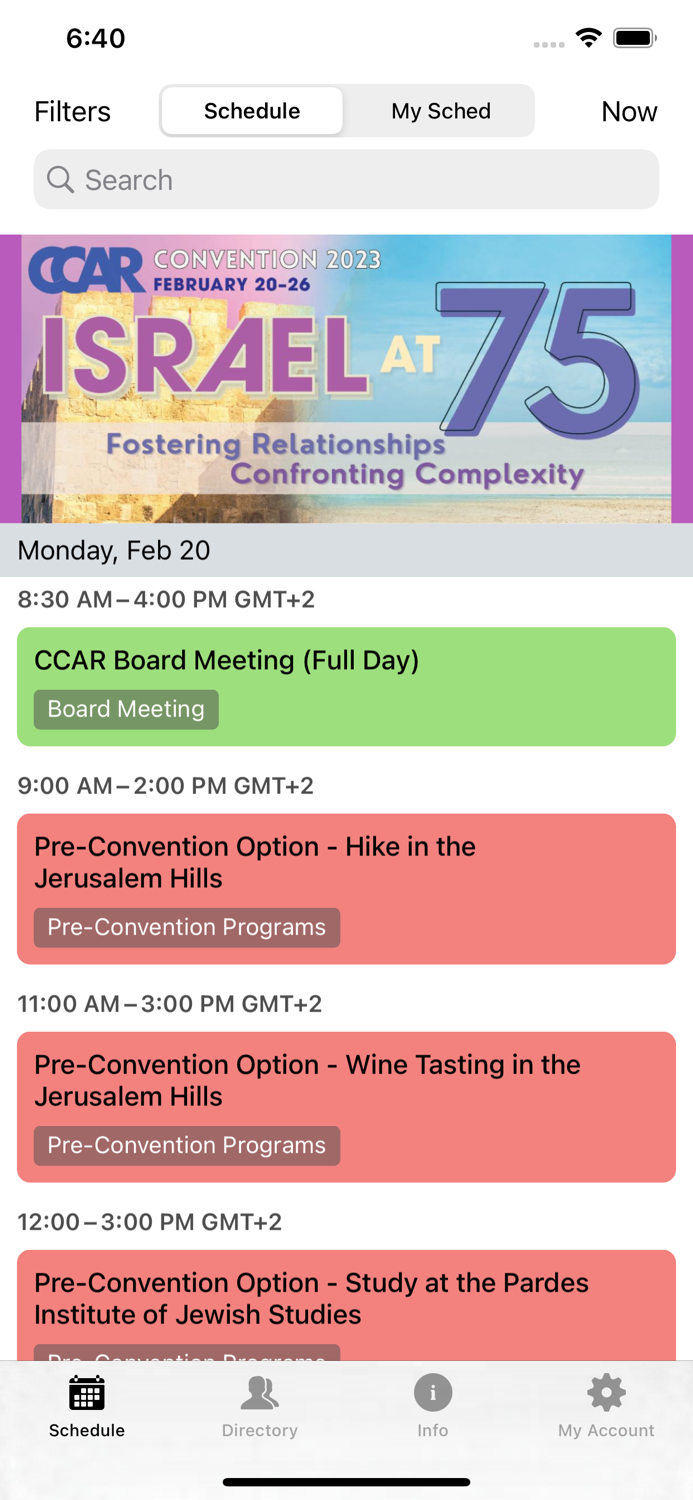This screenshot has width=693, height=1500.
Task: Open the CCAR Board Meeting event details
Action: tap(346, 686)
